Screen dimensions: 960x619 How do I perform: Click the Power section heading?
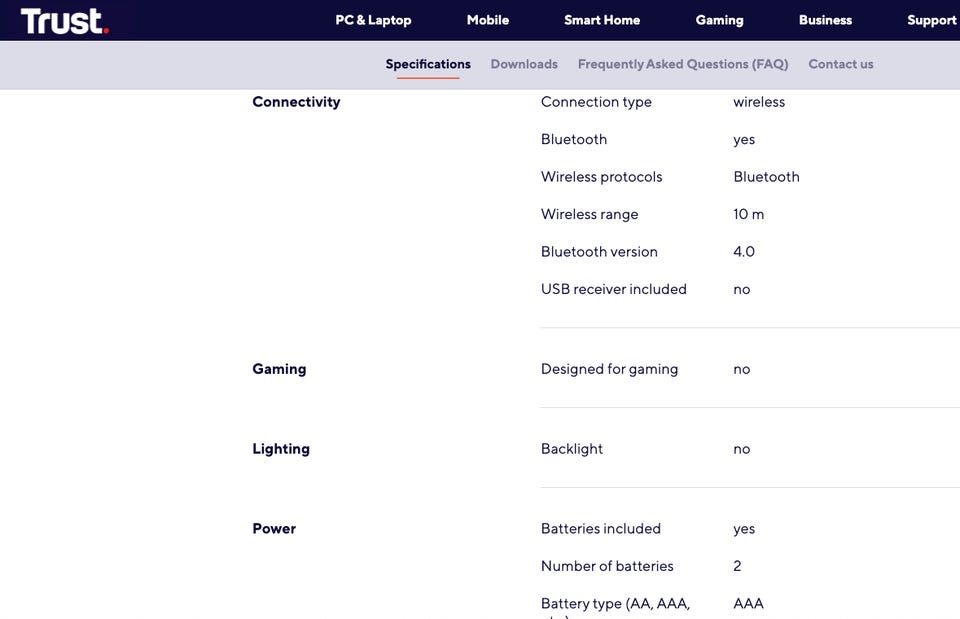274,529
